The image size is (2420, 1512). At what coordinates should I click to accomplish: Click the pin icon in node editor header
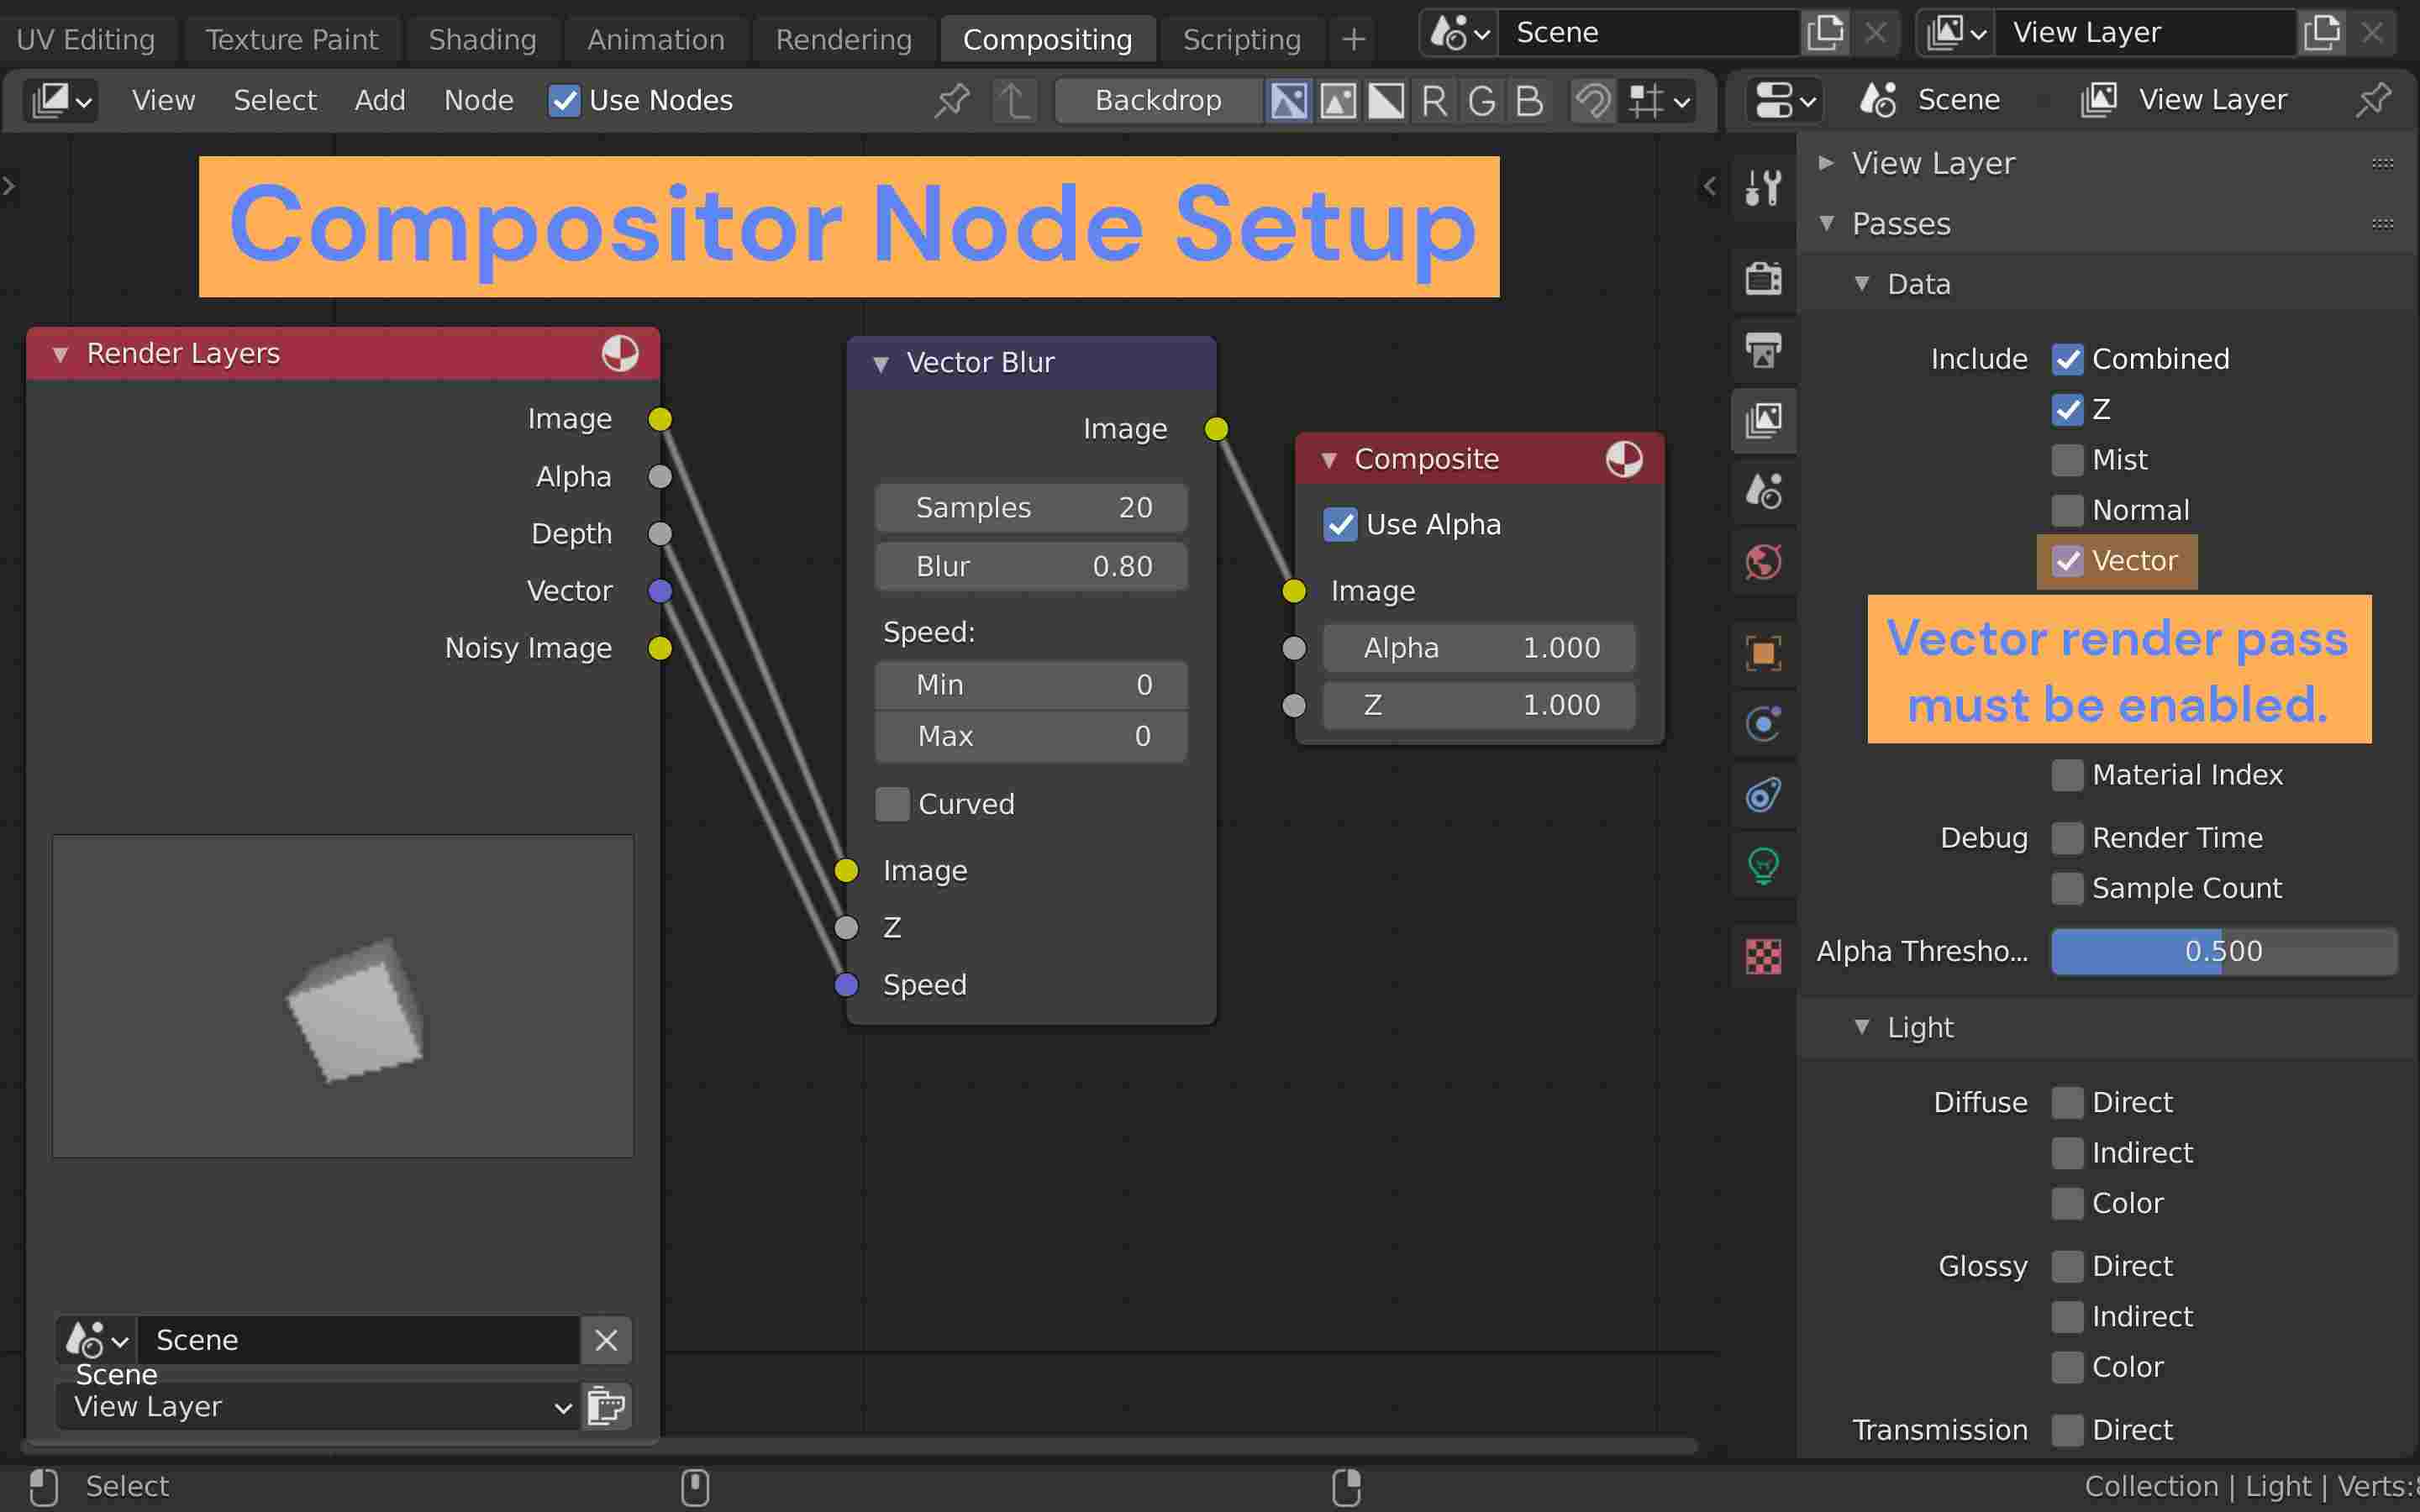point(951,100)
